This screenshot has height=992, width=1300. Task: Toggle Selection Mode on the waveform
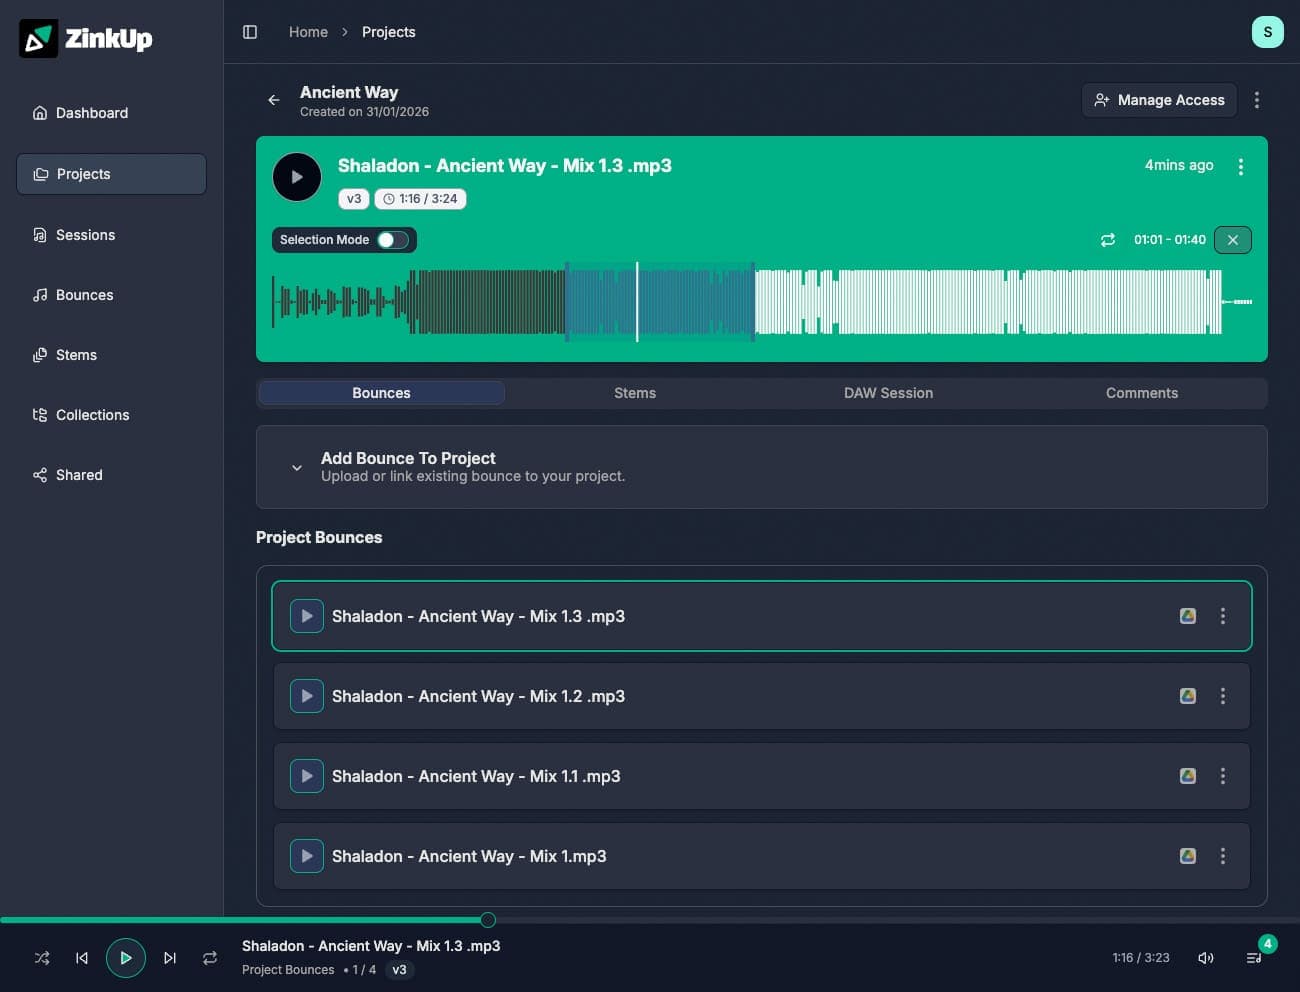coord(388,240)
